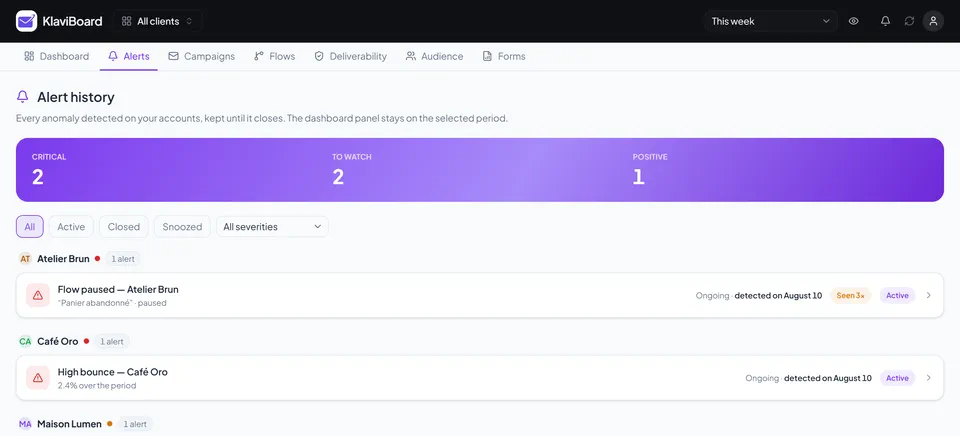This screenshot has width=960, height=436.
Task: Filter alerts by Active
Action: coord(71,227)
